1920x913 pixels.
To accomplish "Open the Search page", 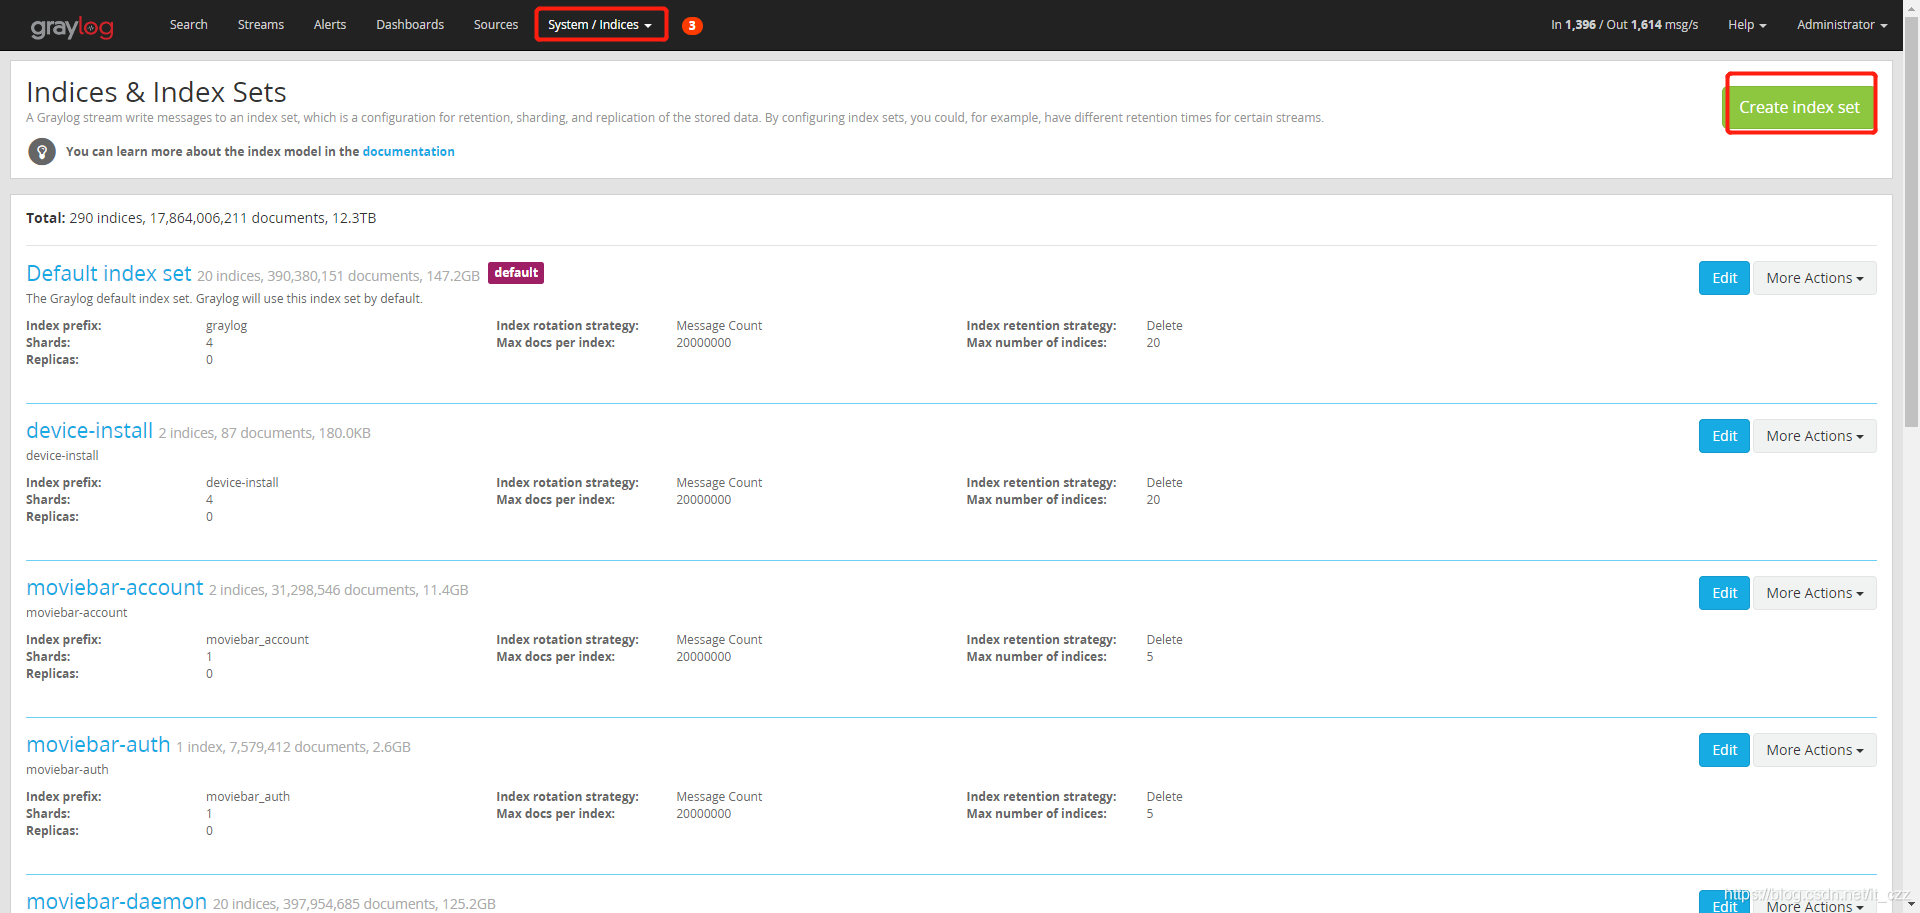I will click(188, 25).
